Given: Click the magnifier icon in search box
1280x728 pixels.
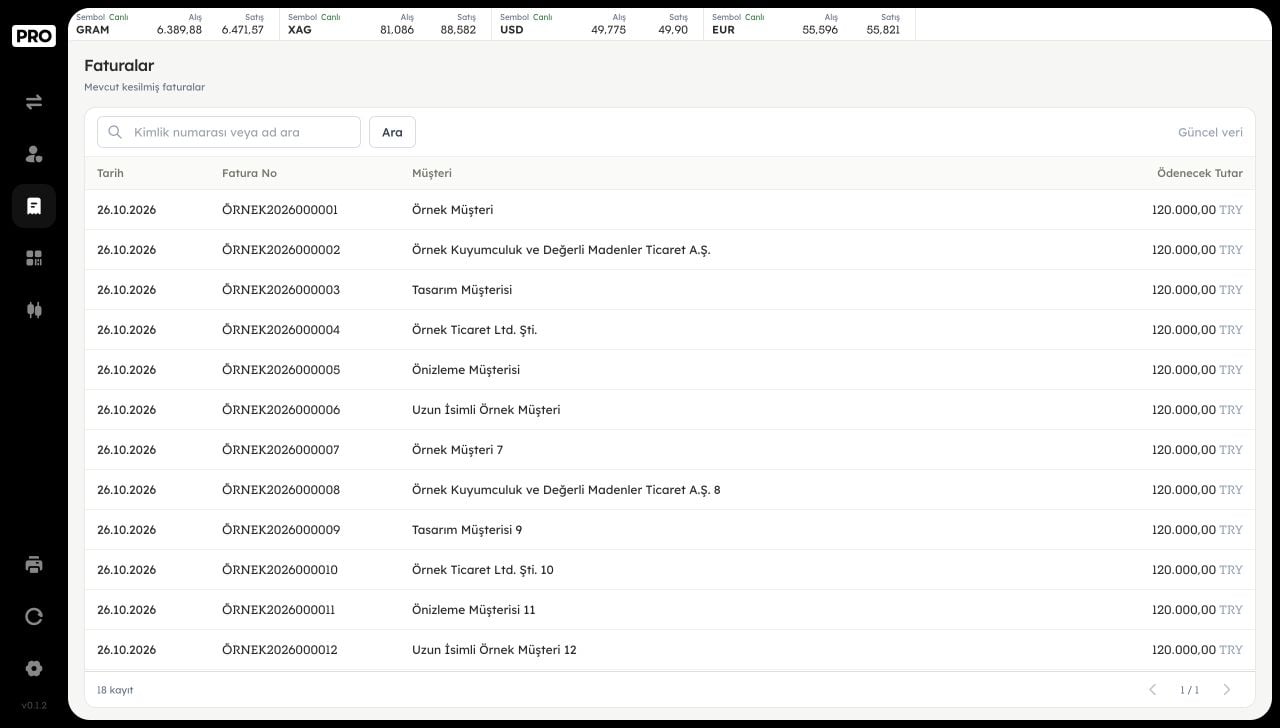Looking at the screenshot, I should [115, 132].
